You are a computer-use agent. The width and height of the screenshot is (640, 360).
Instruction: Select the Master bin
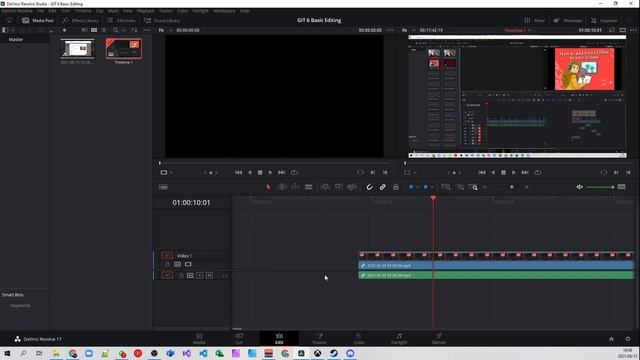(16, 40)
